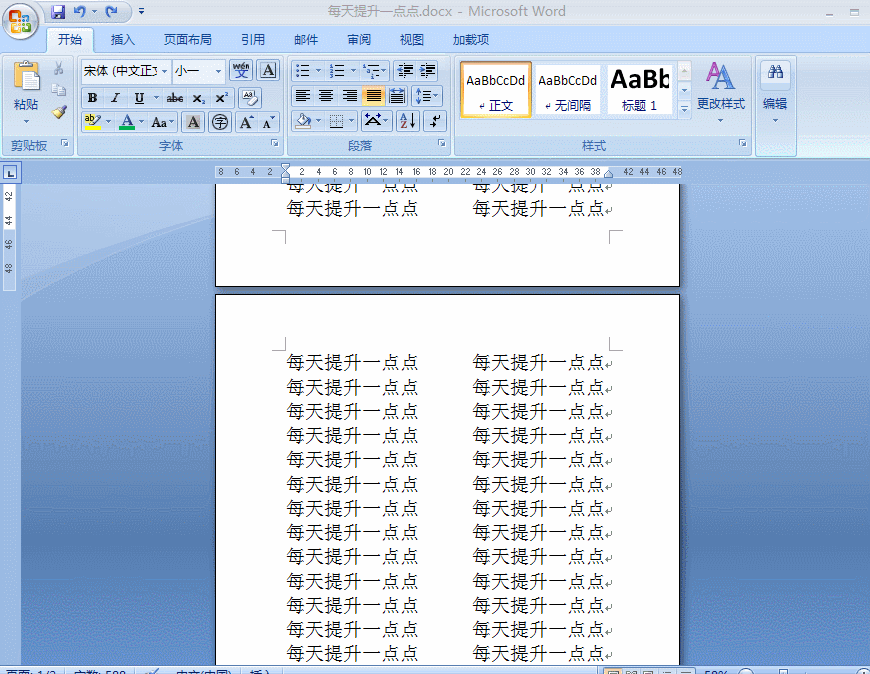Sort text with the A-Z icon
The image size is (870, 674).
click(408, 121)
